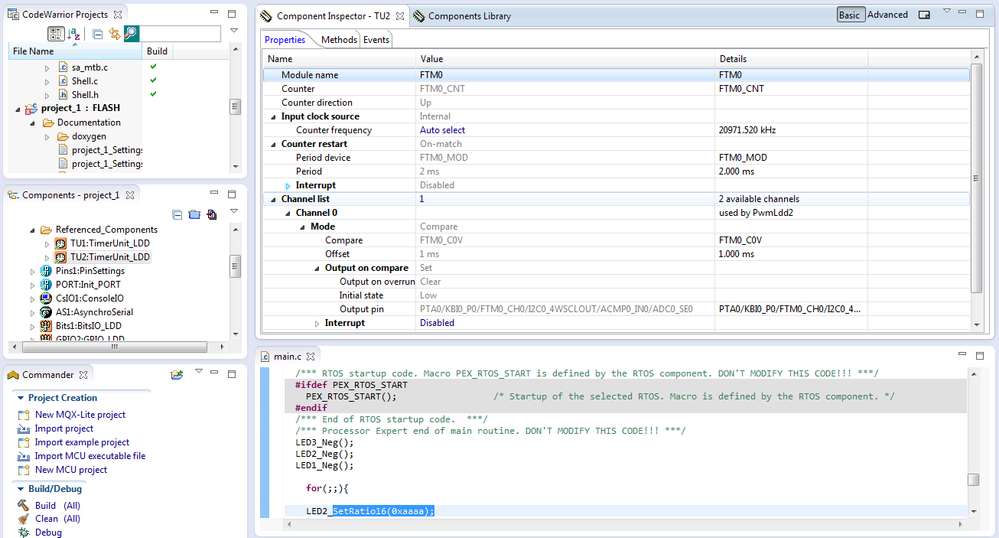The image size is (999, 538).
Task: Expand the sa_mtb.c file node
Action: 46,67
